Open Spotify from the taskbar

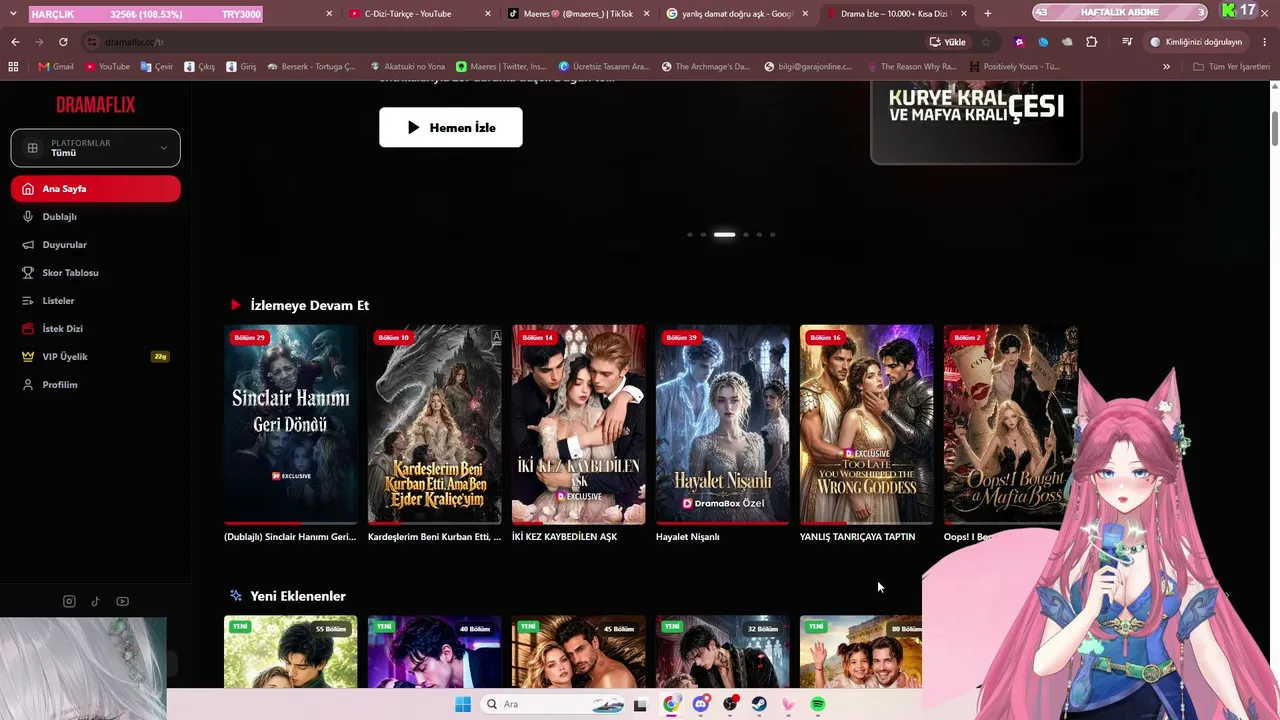click(x=818, y=704)
